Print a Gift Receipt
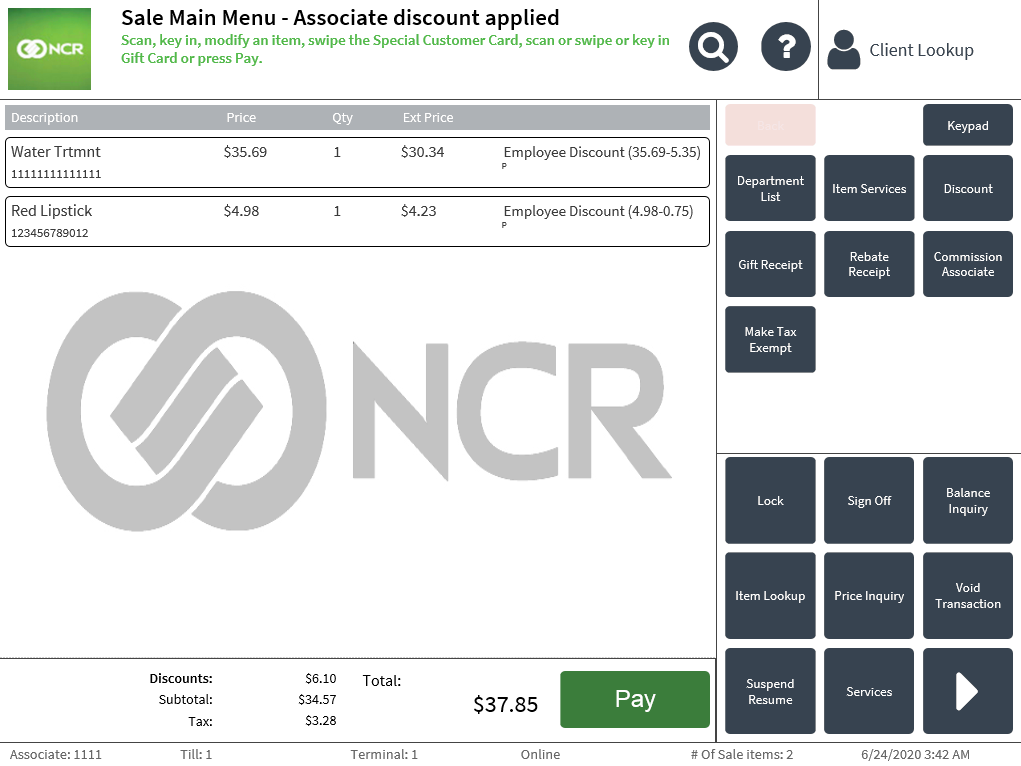Image resolution: width=1021 pixels, height=766 pixels. tap(770, 264)
